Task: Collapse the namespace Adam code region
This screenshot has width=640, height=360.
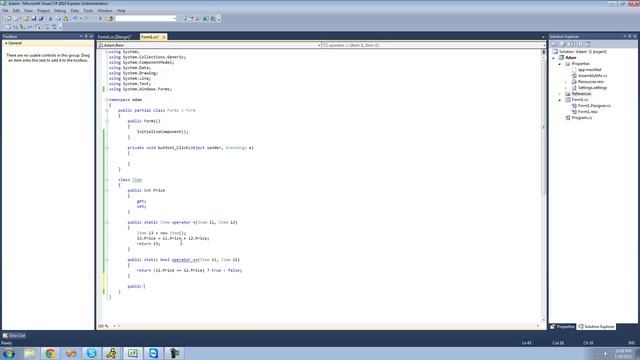Action: pyautogui.click(x=107, y=100)
